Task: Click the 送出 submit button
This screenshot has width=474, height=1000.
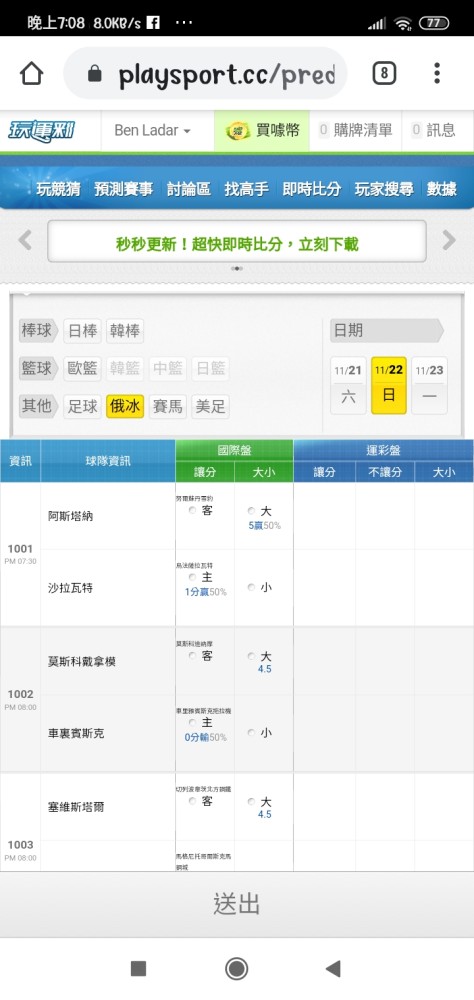Action: (x=237, y=904)
